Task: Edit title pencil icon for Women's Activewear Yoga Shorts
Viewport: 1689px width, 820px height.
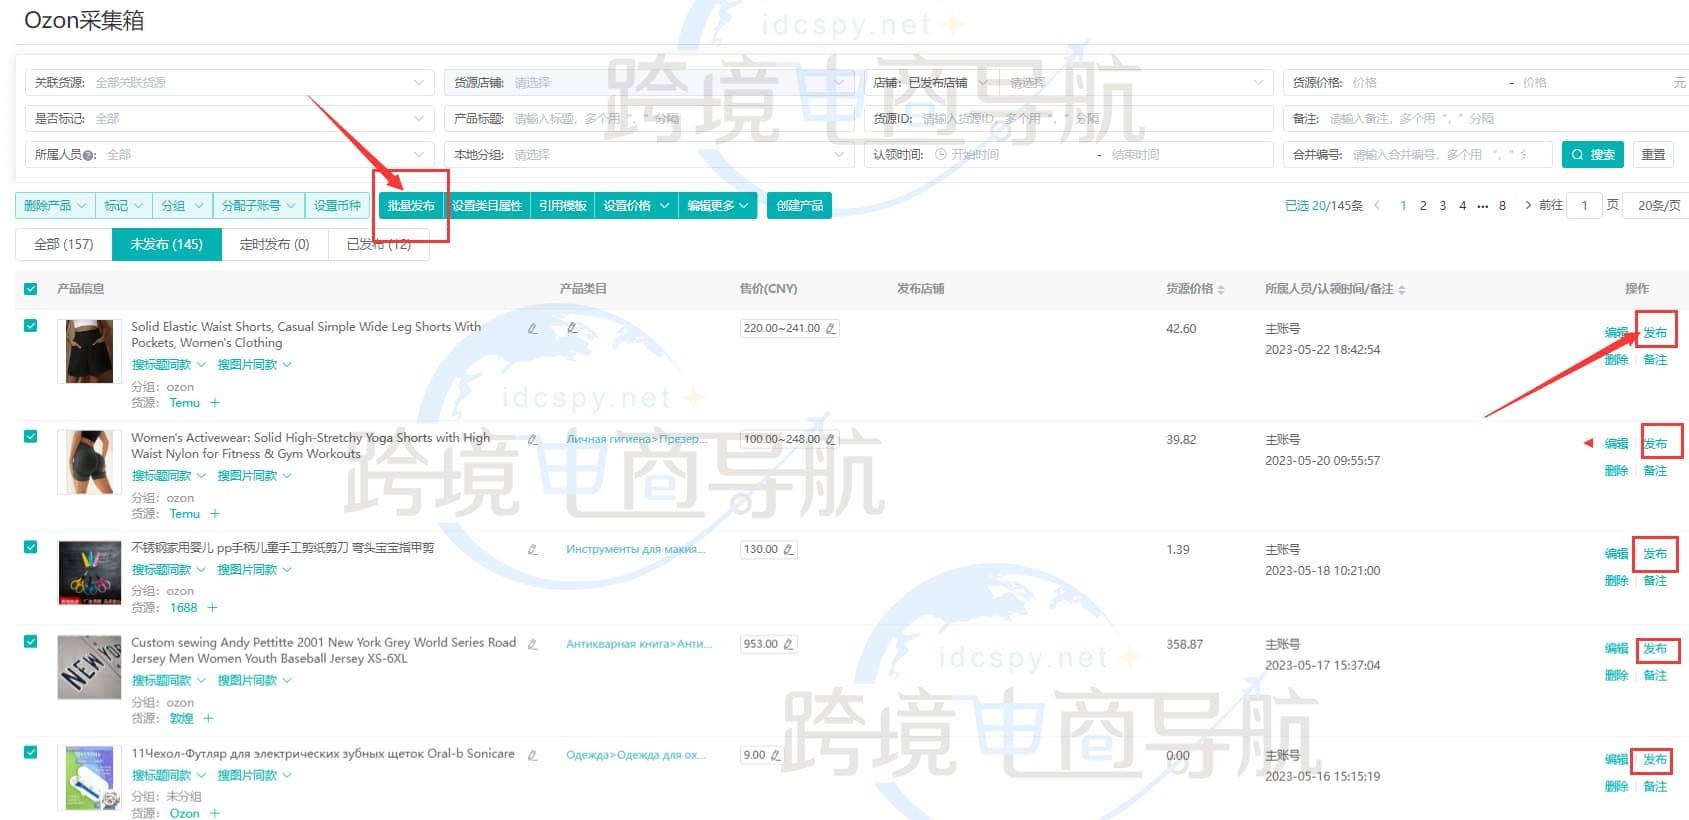Action: [x=532, y=439]
